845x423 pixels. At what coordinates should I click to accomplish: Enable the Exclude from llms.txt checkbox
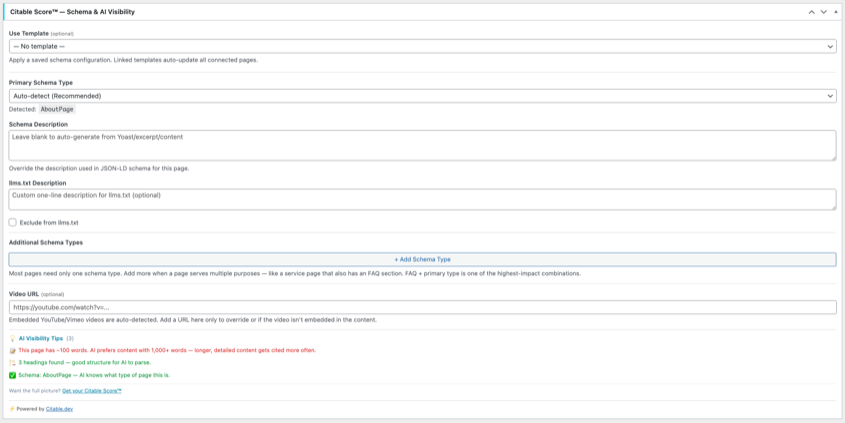pos(12,222)
